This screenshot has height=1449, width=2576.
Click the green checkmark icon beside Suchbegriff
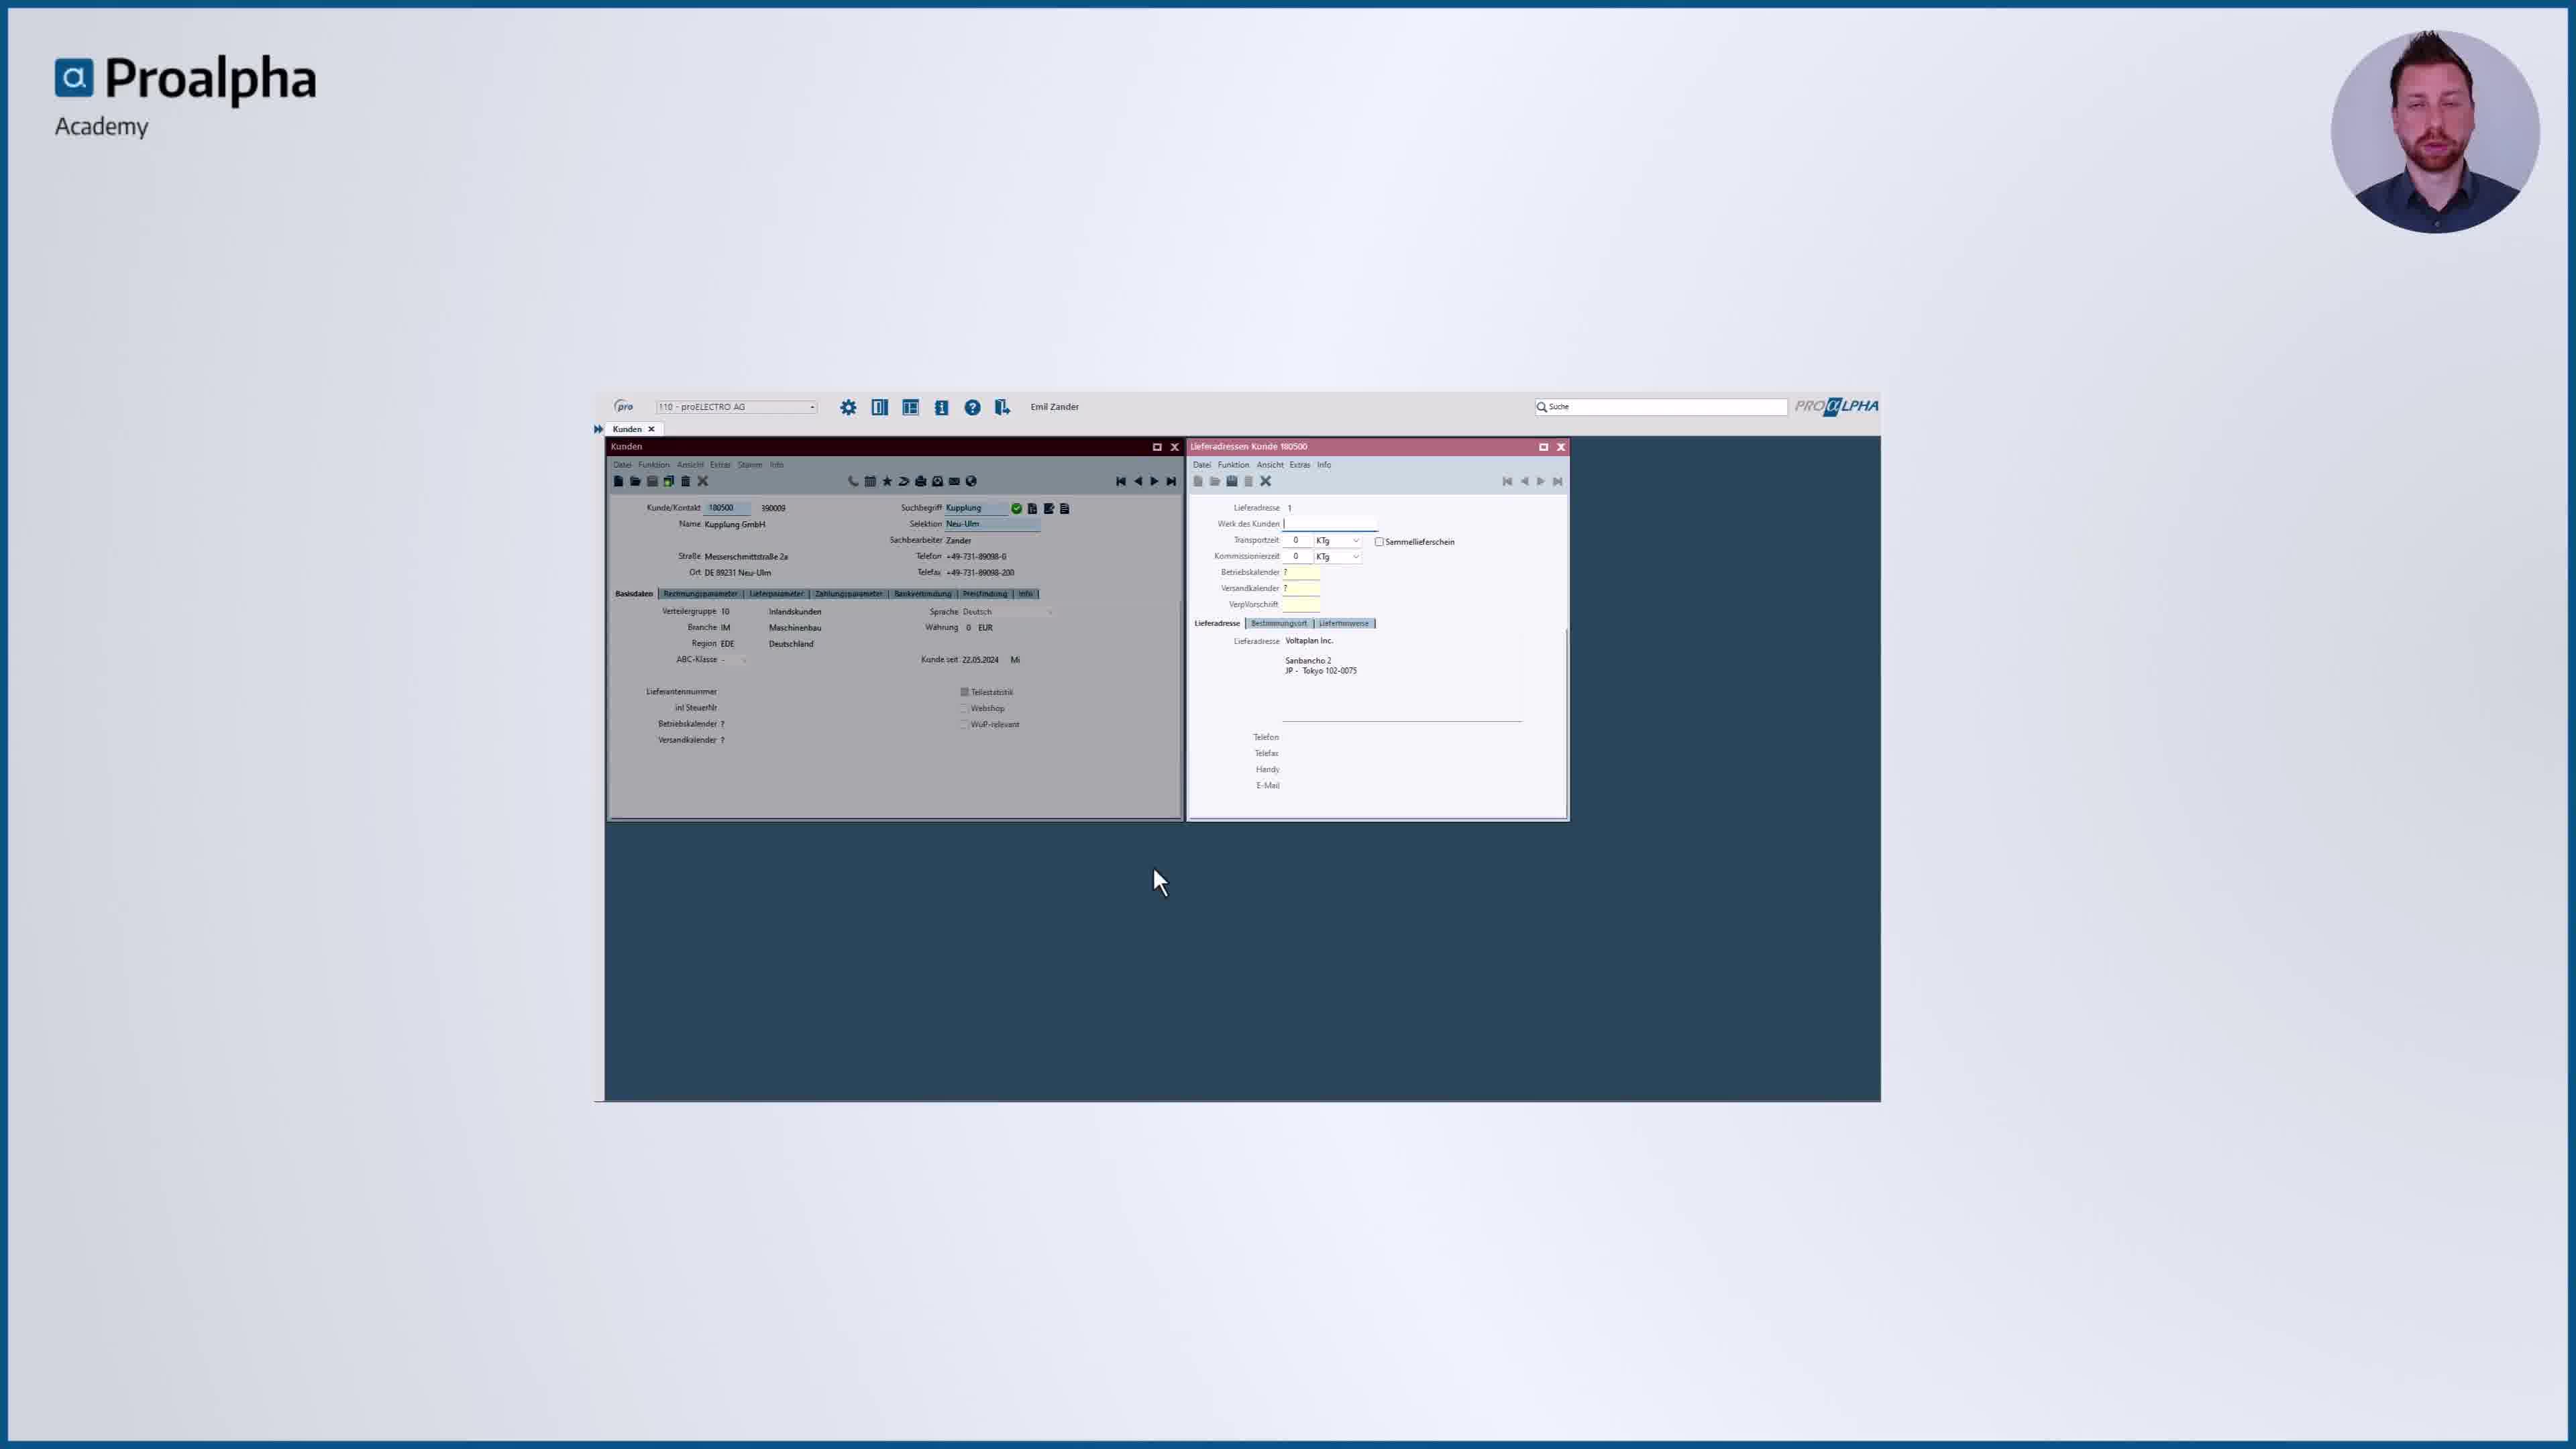click(1016, 508)
